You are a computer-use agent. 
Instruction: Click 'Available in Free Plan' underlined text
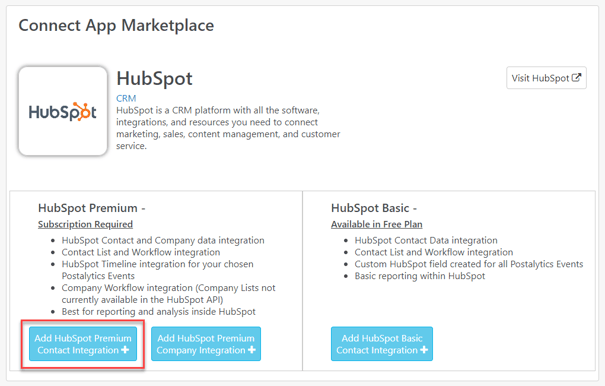pyautogui.click(x=377, y=224)
